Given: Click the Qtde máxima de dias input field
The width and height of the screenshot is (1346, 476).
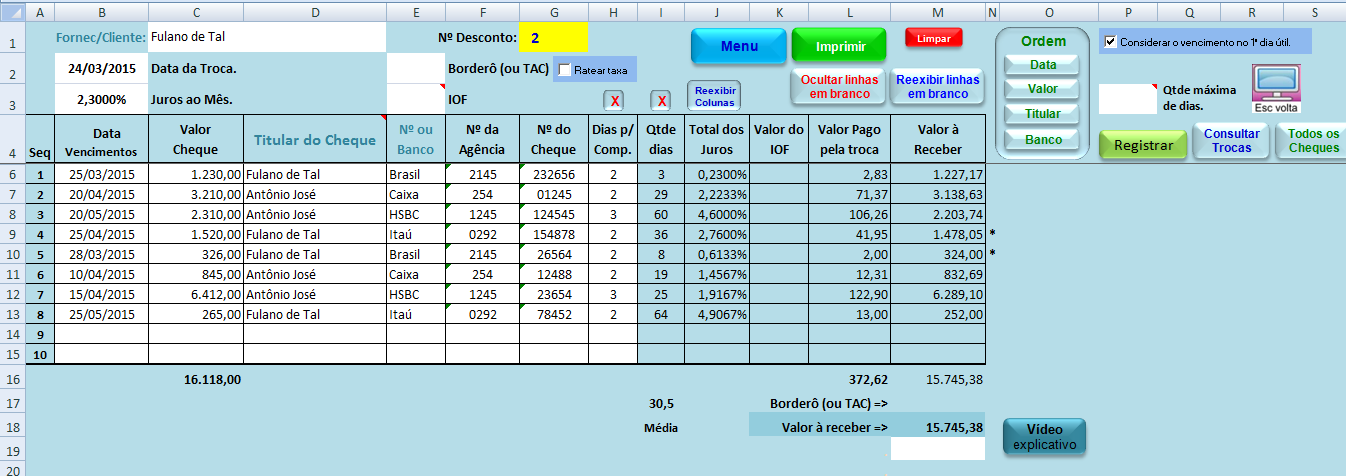Looking at the screenshot, I should (1127, 98).
